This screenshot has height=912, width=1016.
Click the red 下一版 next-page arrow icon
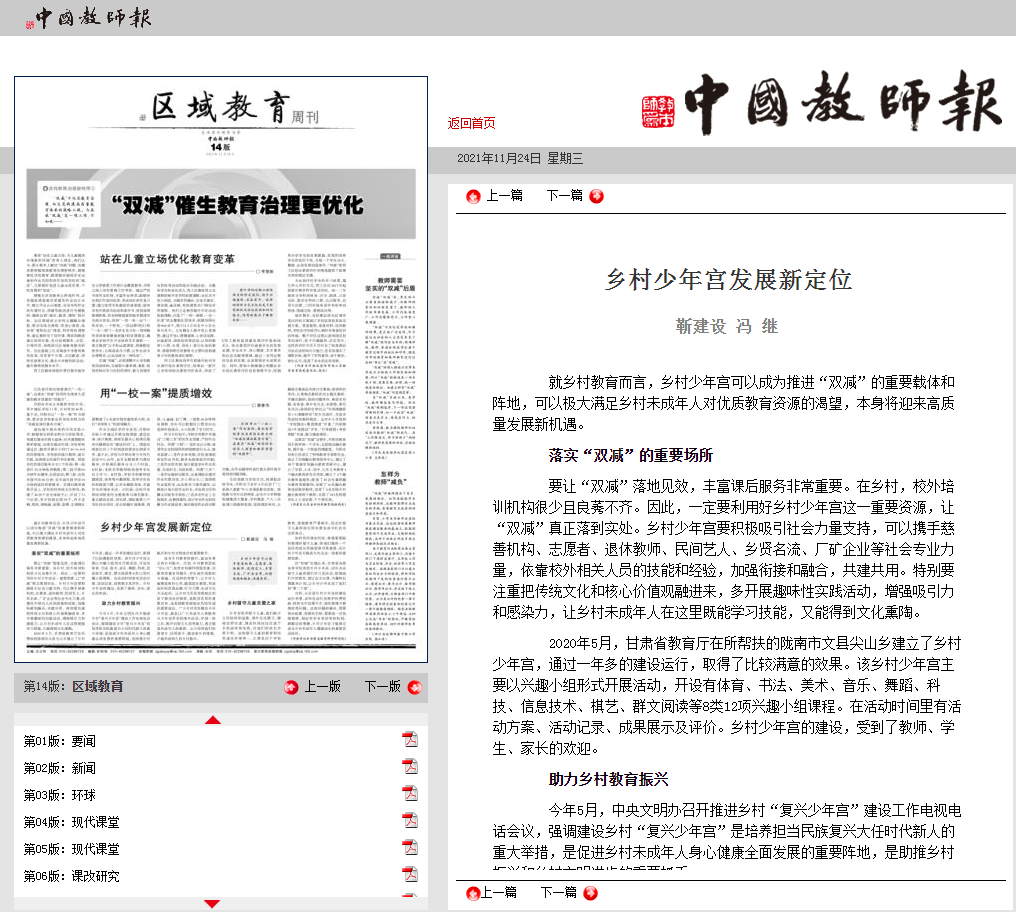(x=415, y=688)
